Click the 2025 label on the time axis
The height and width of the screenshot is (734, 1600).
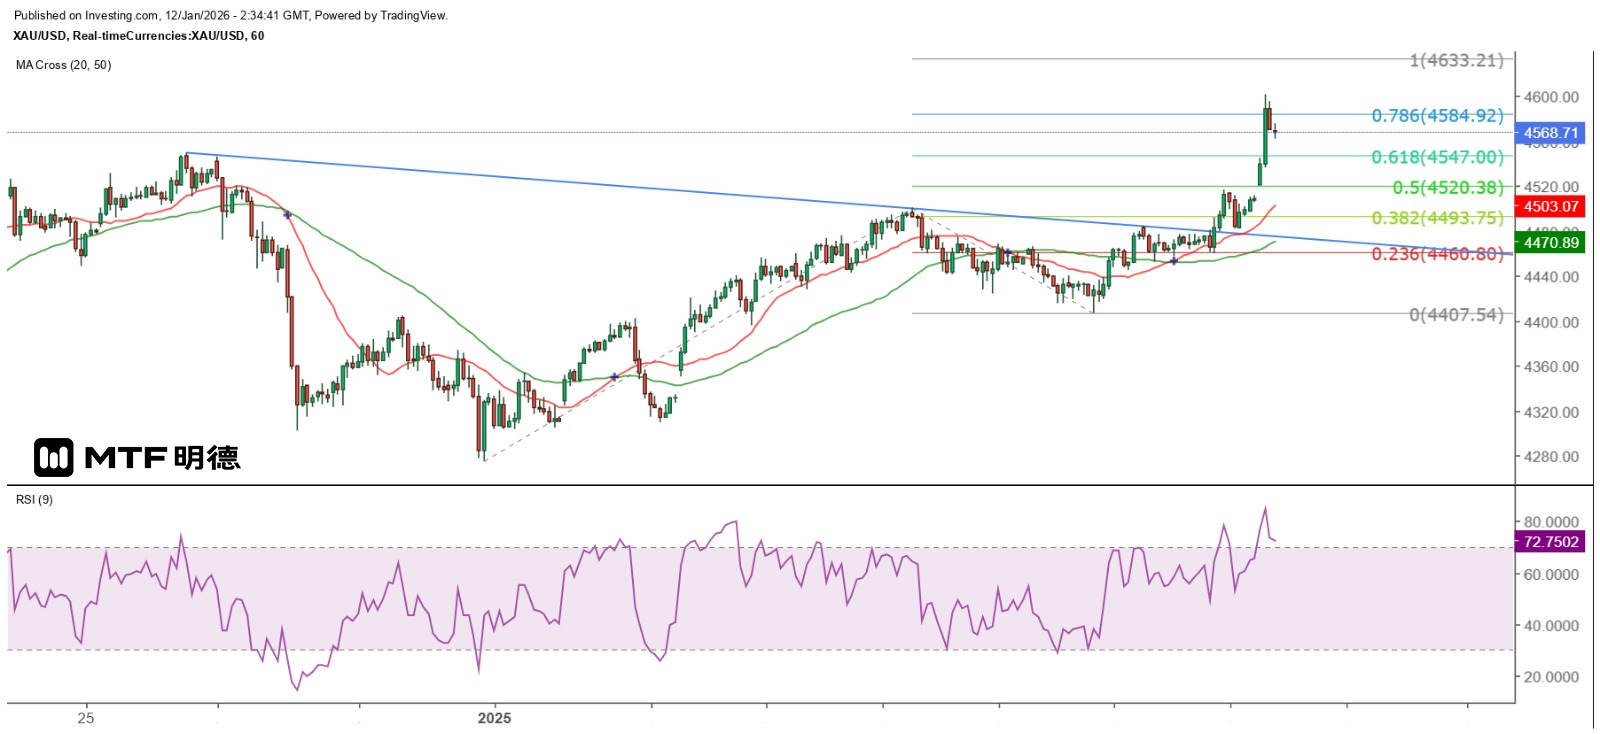[x=494, y=718]
